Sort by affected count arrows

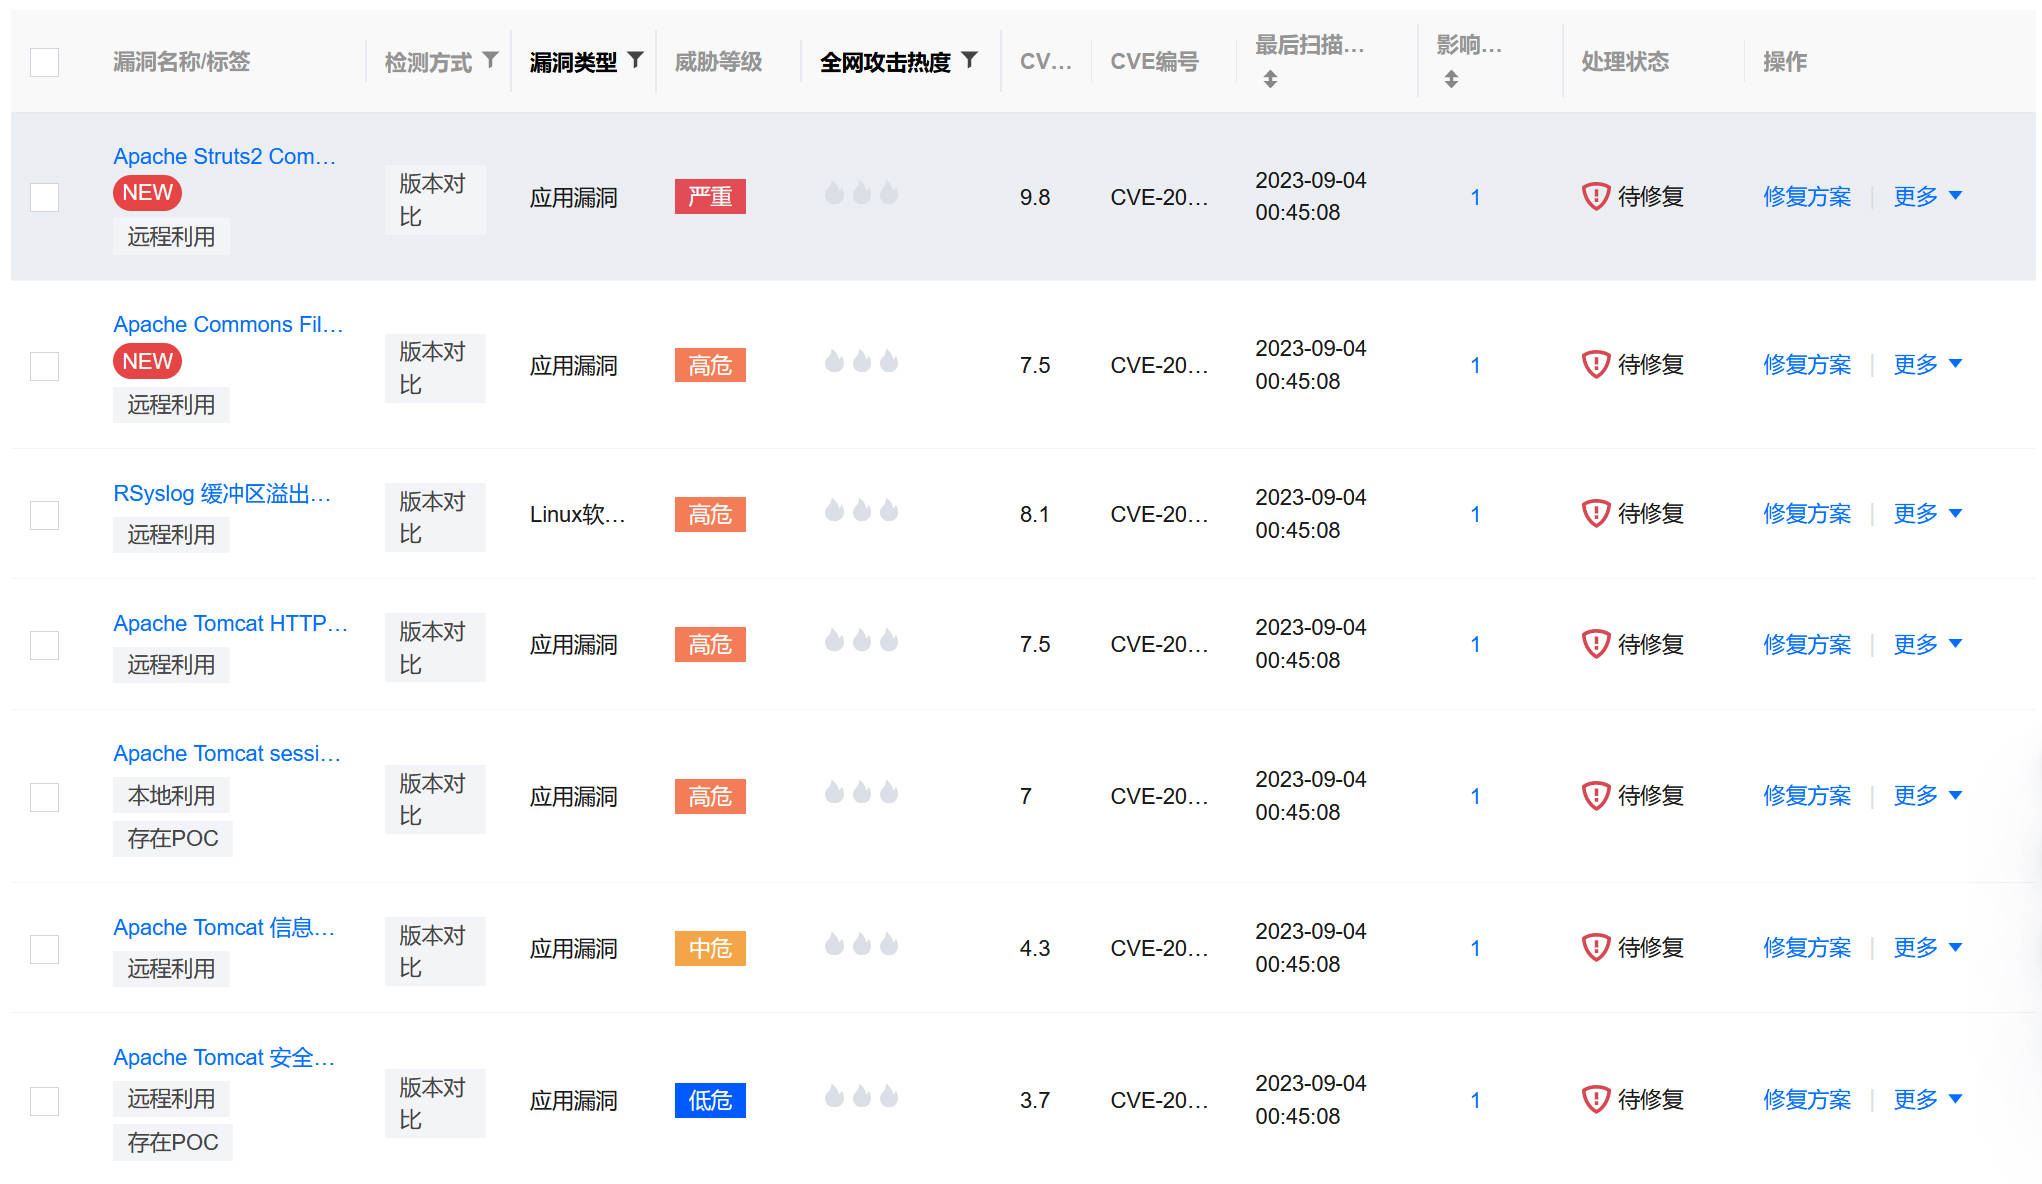[x=1451, y=79]
